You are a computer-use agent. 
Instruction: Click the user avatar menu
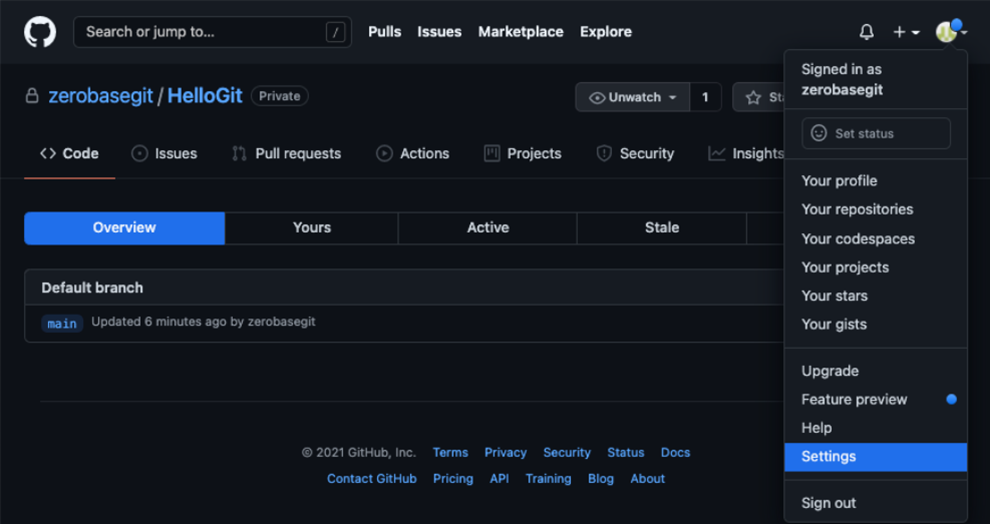(951, 32)
